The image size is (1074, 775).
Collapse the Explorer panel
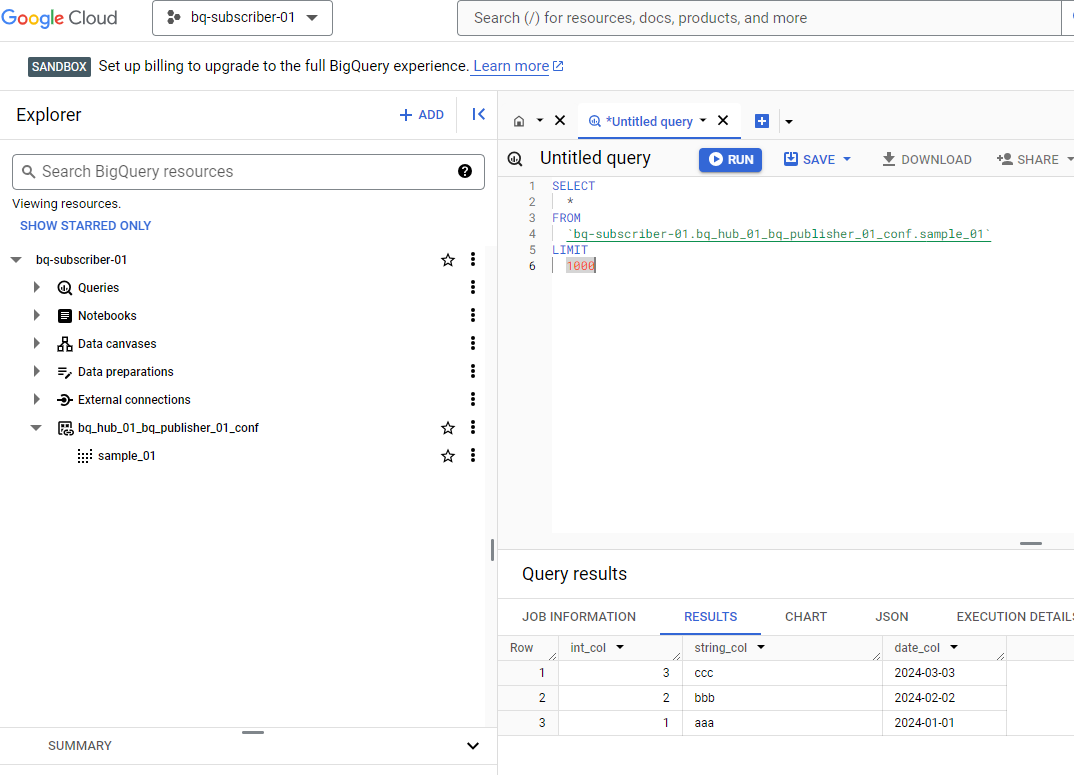pyautogui.click(x=479, y=114)
